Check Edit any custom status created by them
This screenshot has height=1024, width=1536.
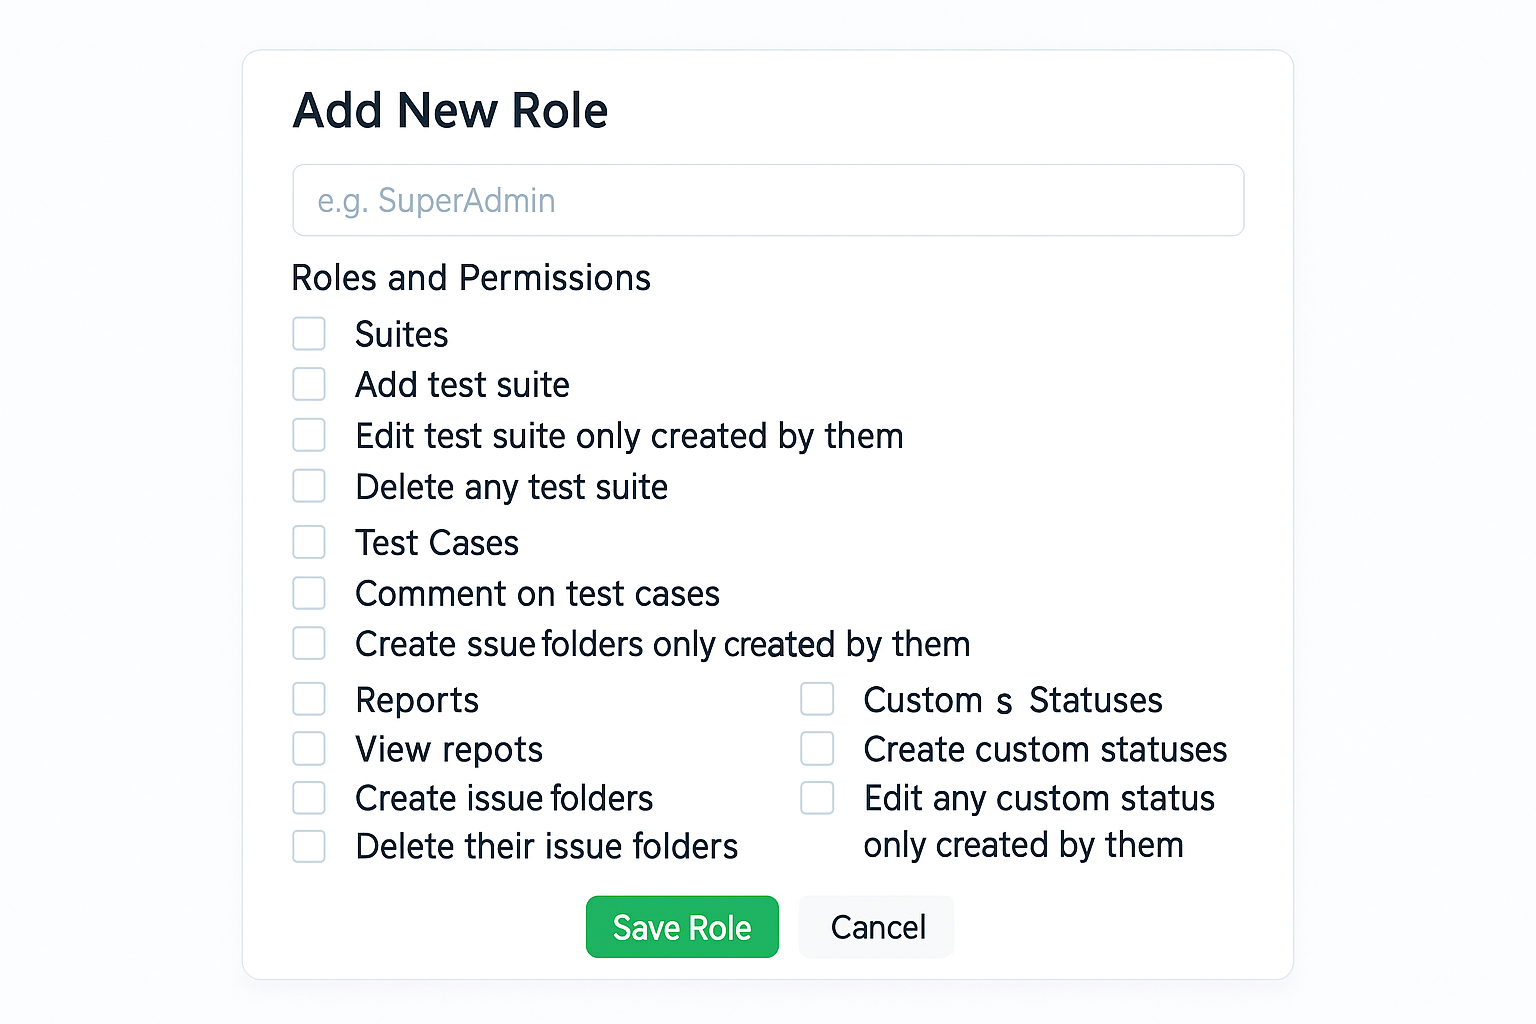[x=817, y=797]
